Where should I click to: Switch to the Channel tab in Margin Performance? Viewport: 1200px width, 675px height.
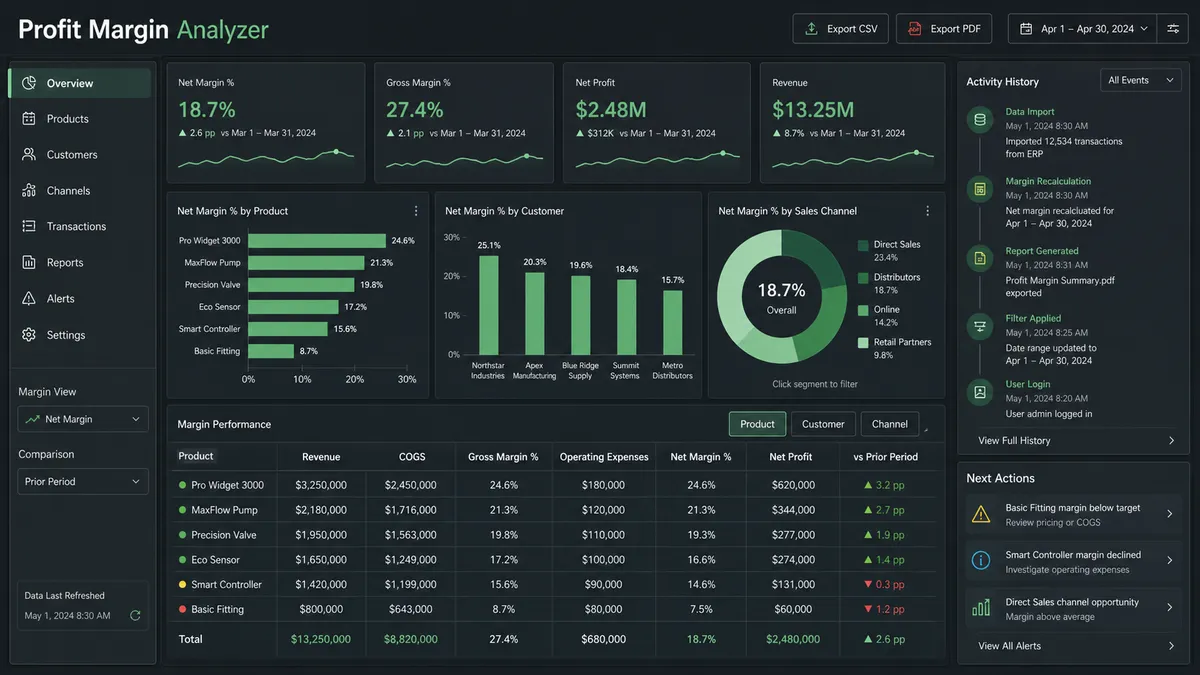coord(890,424)
